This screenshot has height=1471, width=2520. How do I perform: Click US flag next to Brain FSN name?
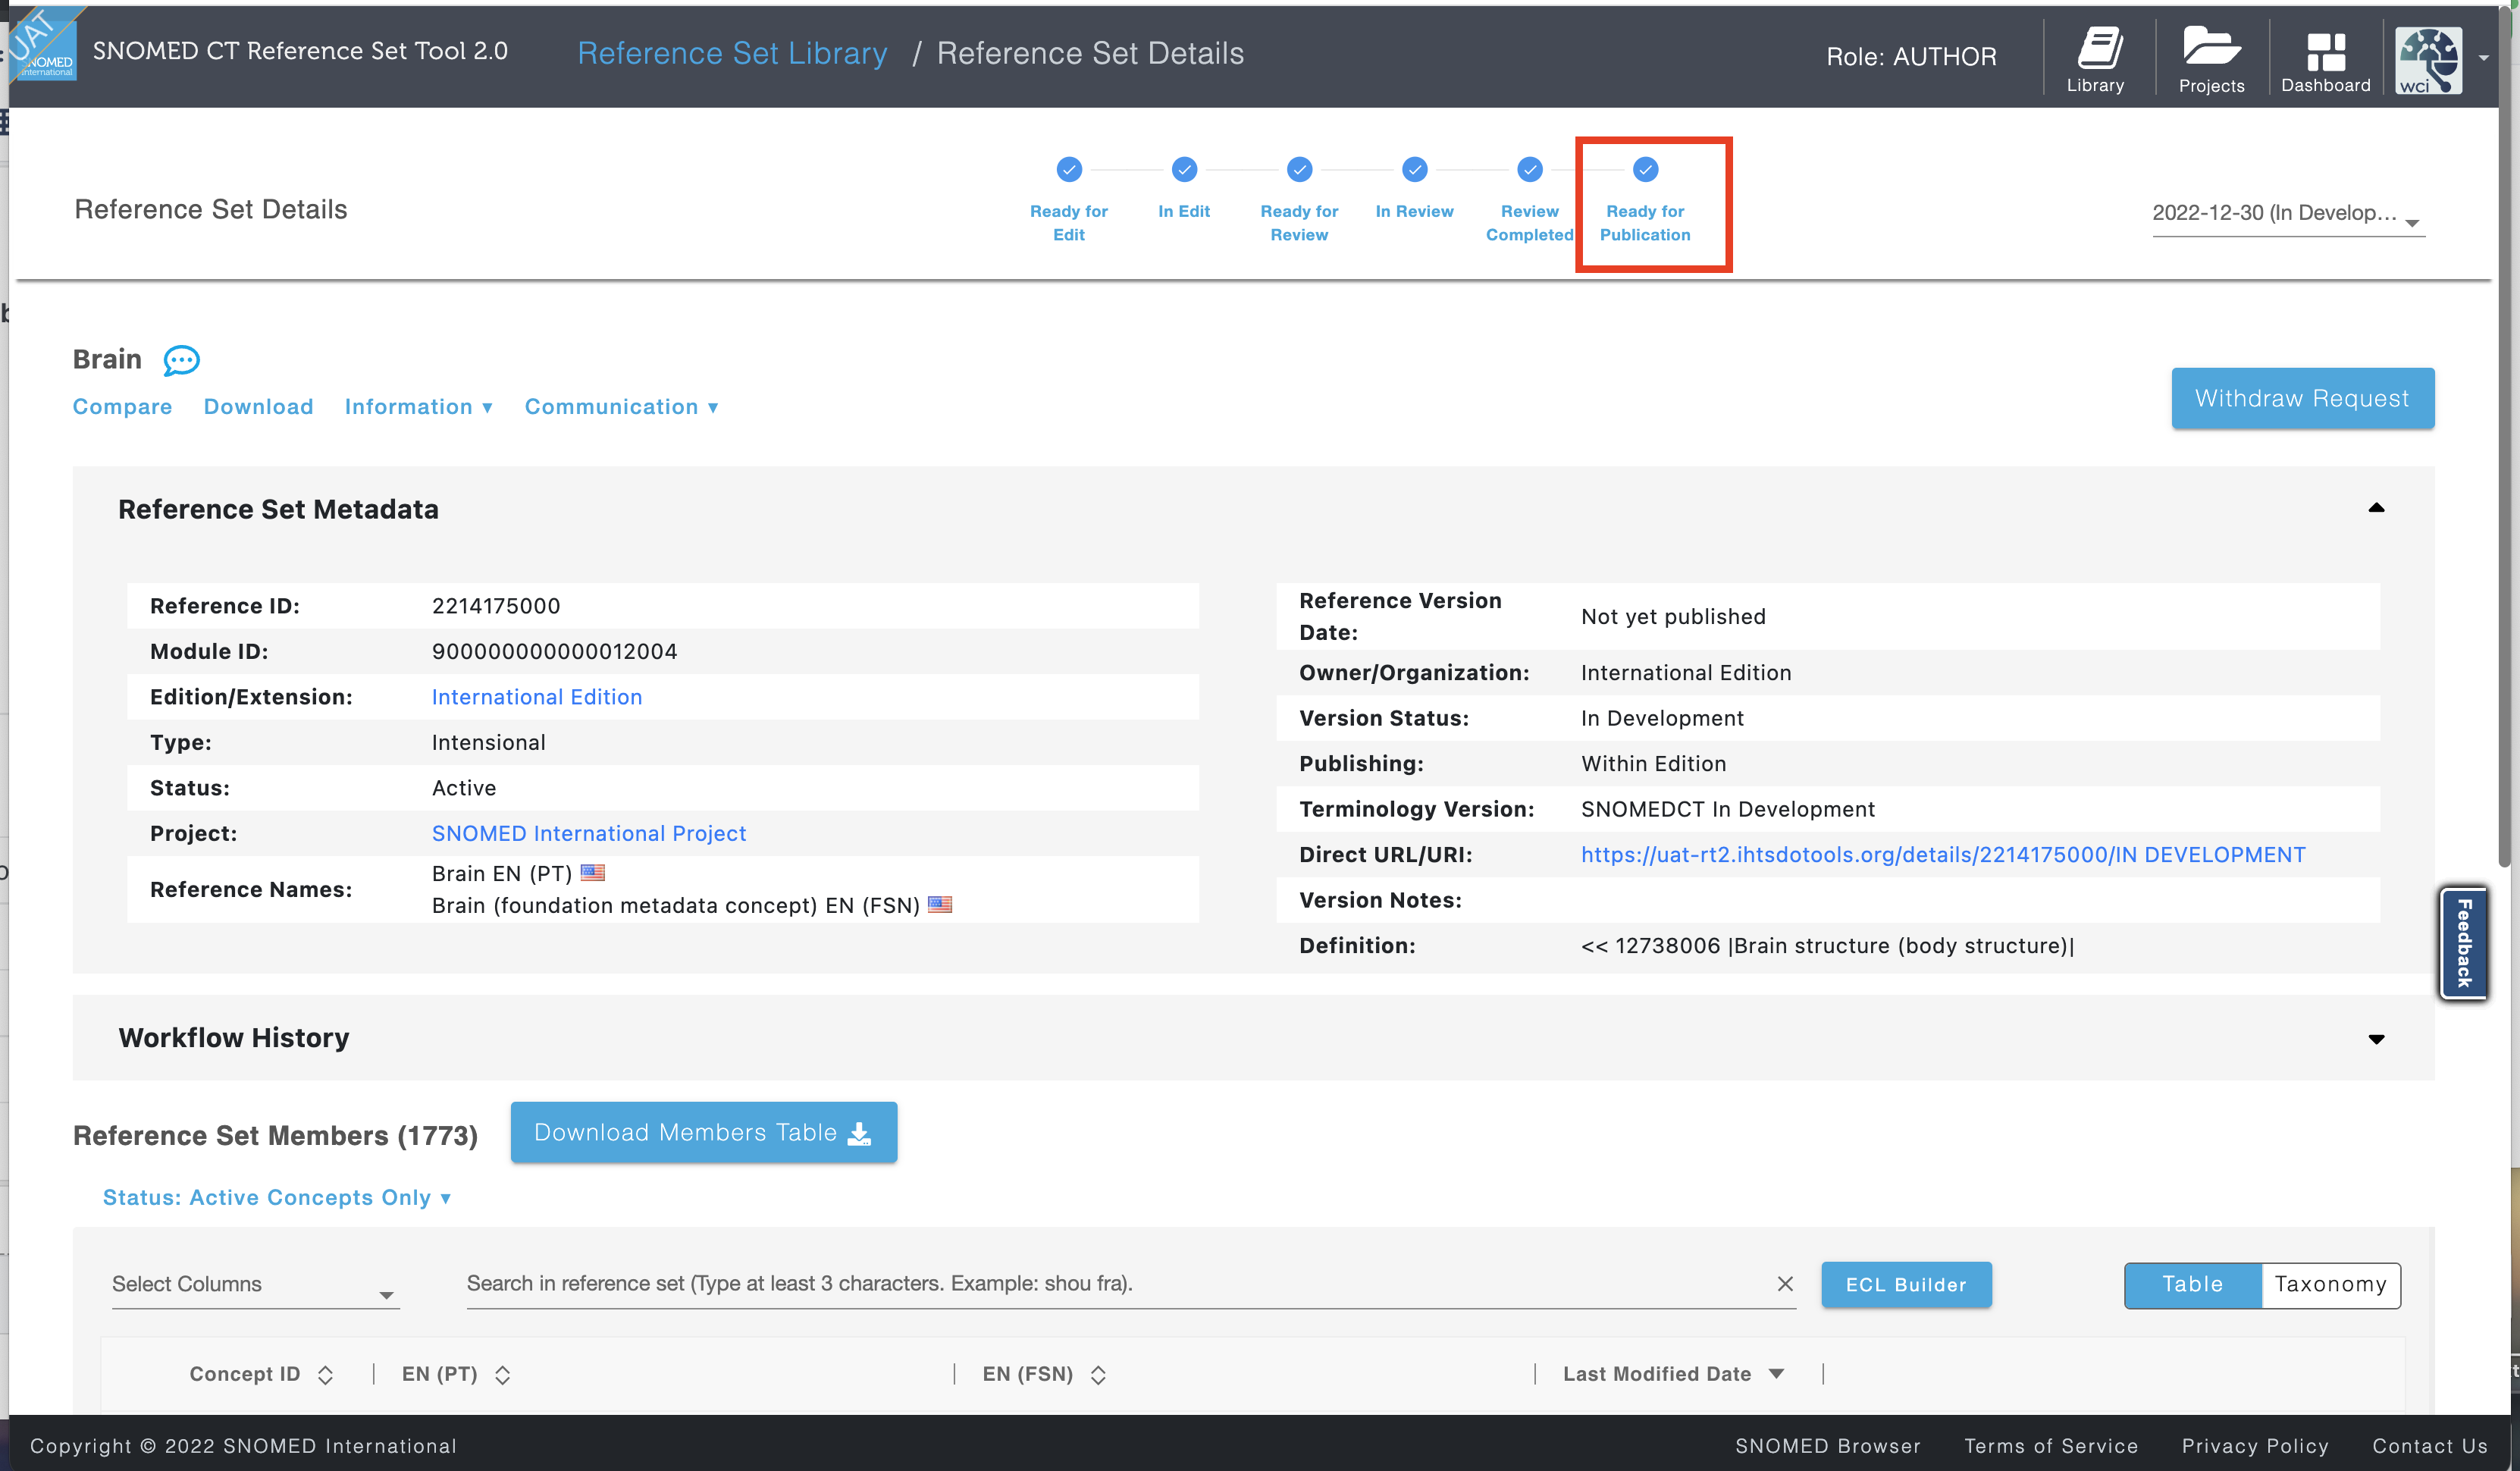[x=940, y=904]
